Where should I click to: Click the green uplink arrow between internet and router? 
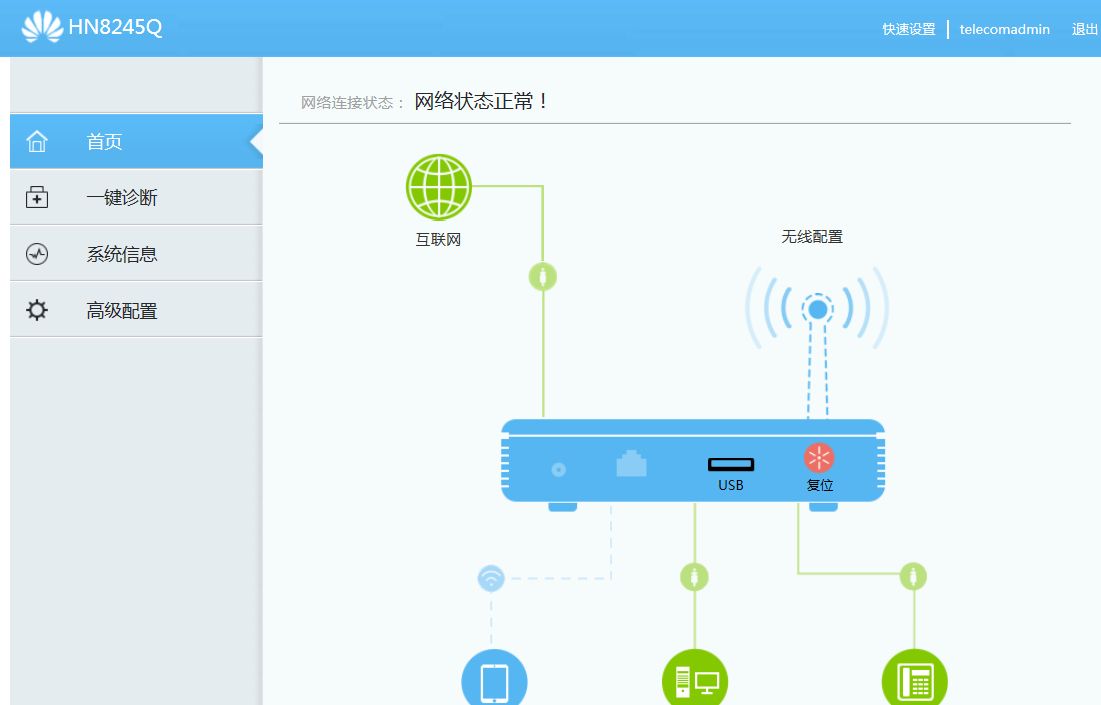click(542, 276)
